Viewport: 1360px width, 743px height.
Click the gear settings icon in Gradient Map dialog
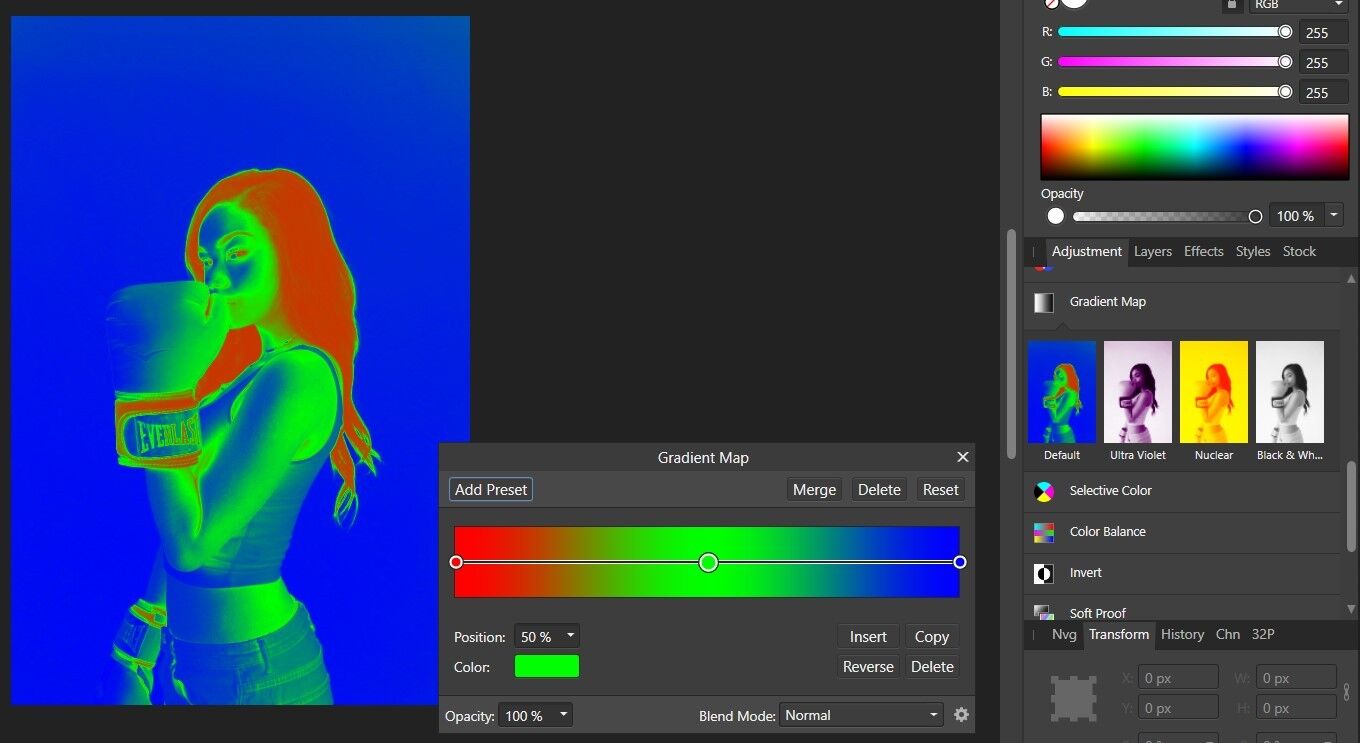pos(961,714)
